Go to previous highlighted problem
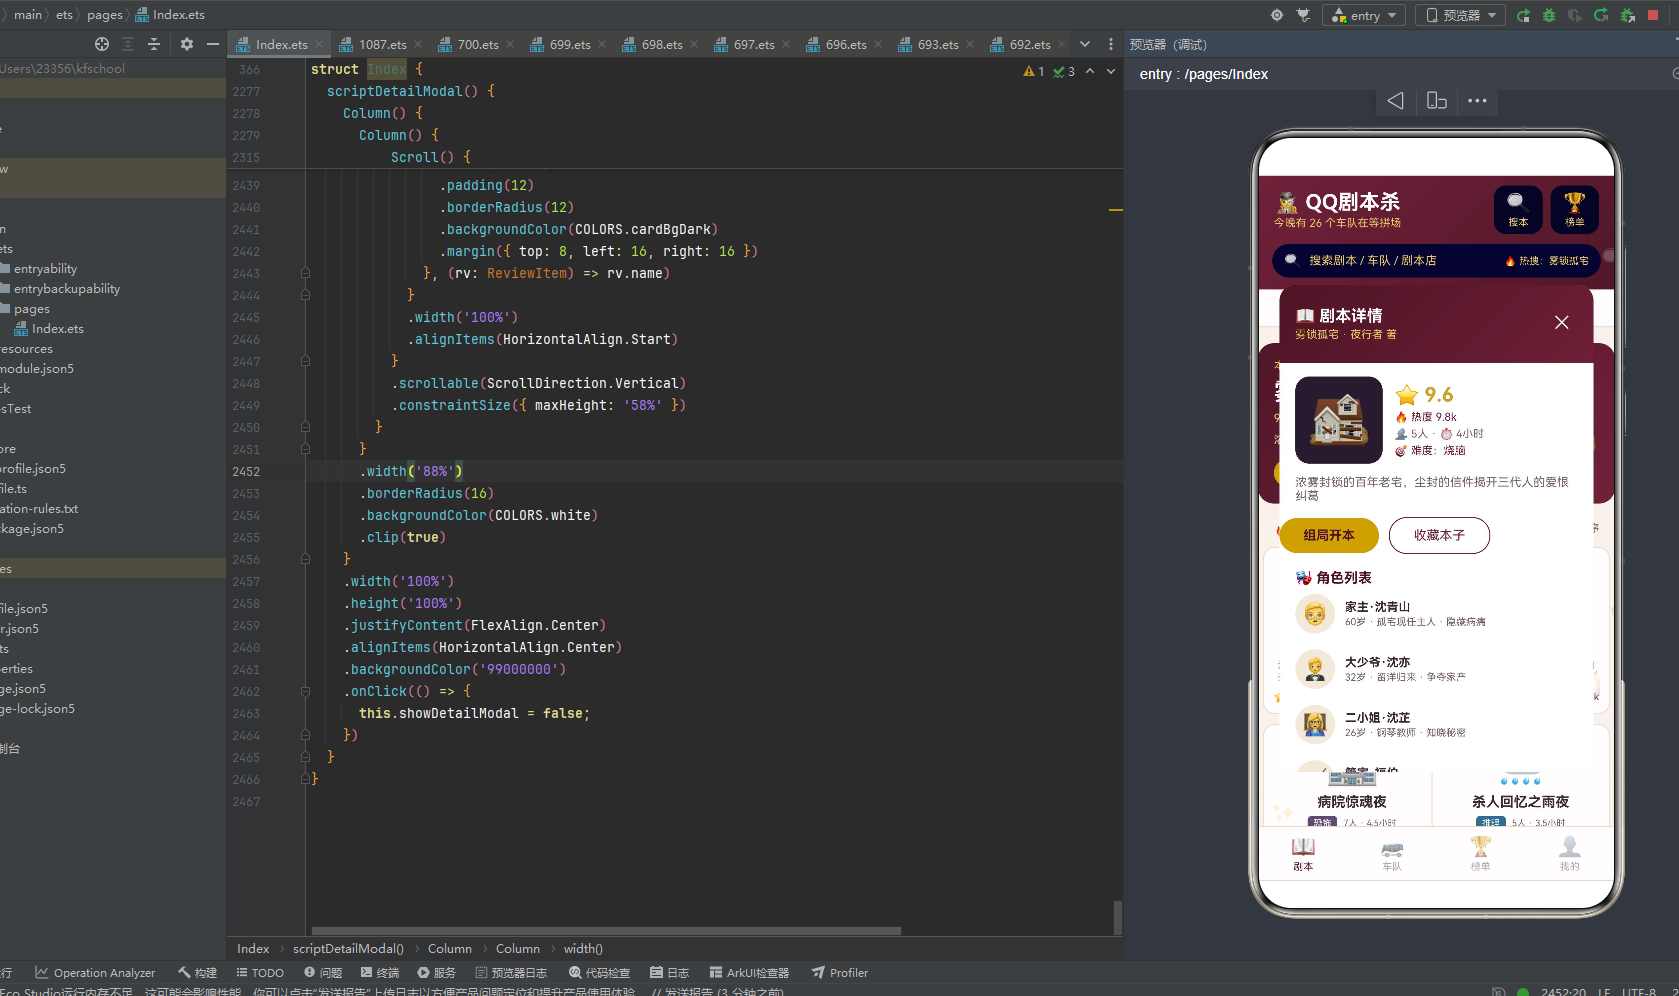Image resolution: width=1679 pixels, height=996 pixels. pyautogui.click(x=1090, y=71)
